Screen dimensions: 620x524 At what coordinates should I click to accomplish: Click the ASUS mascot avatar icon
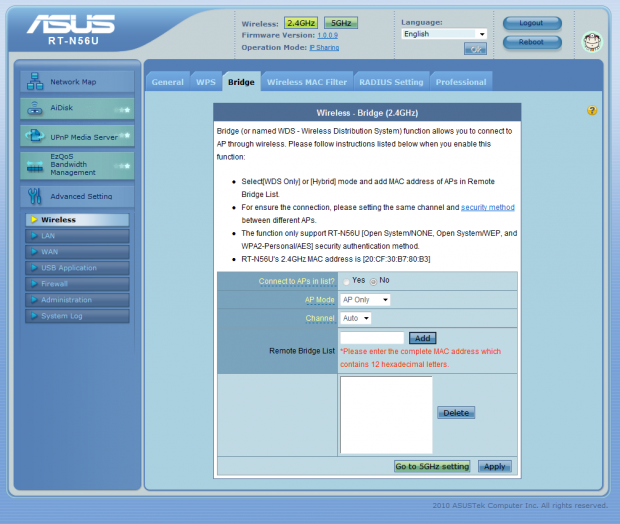[592, 42]
